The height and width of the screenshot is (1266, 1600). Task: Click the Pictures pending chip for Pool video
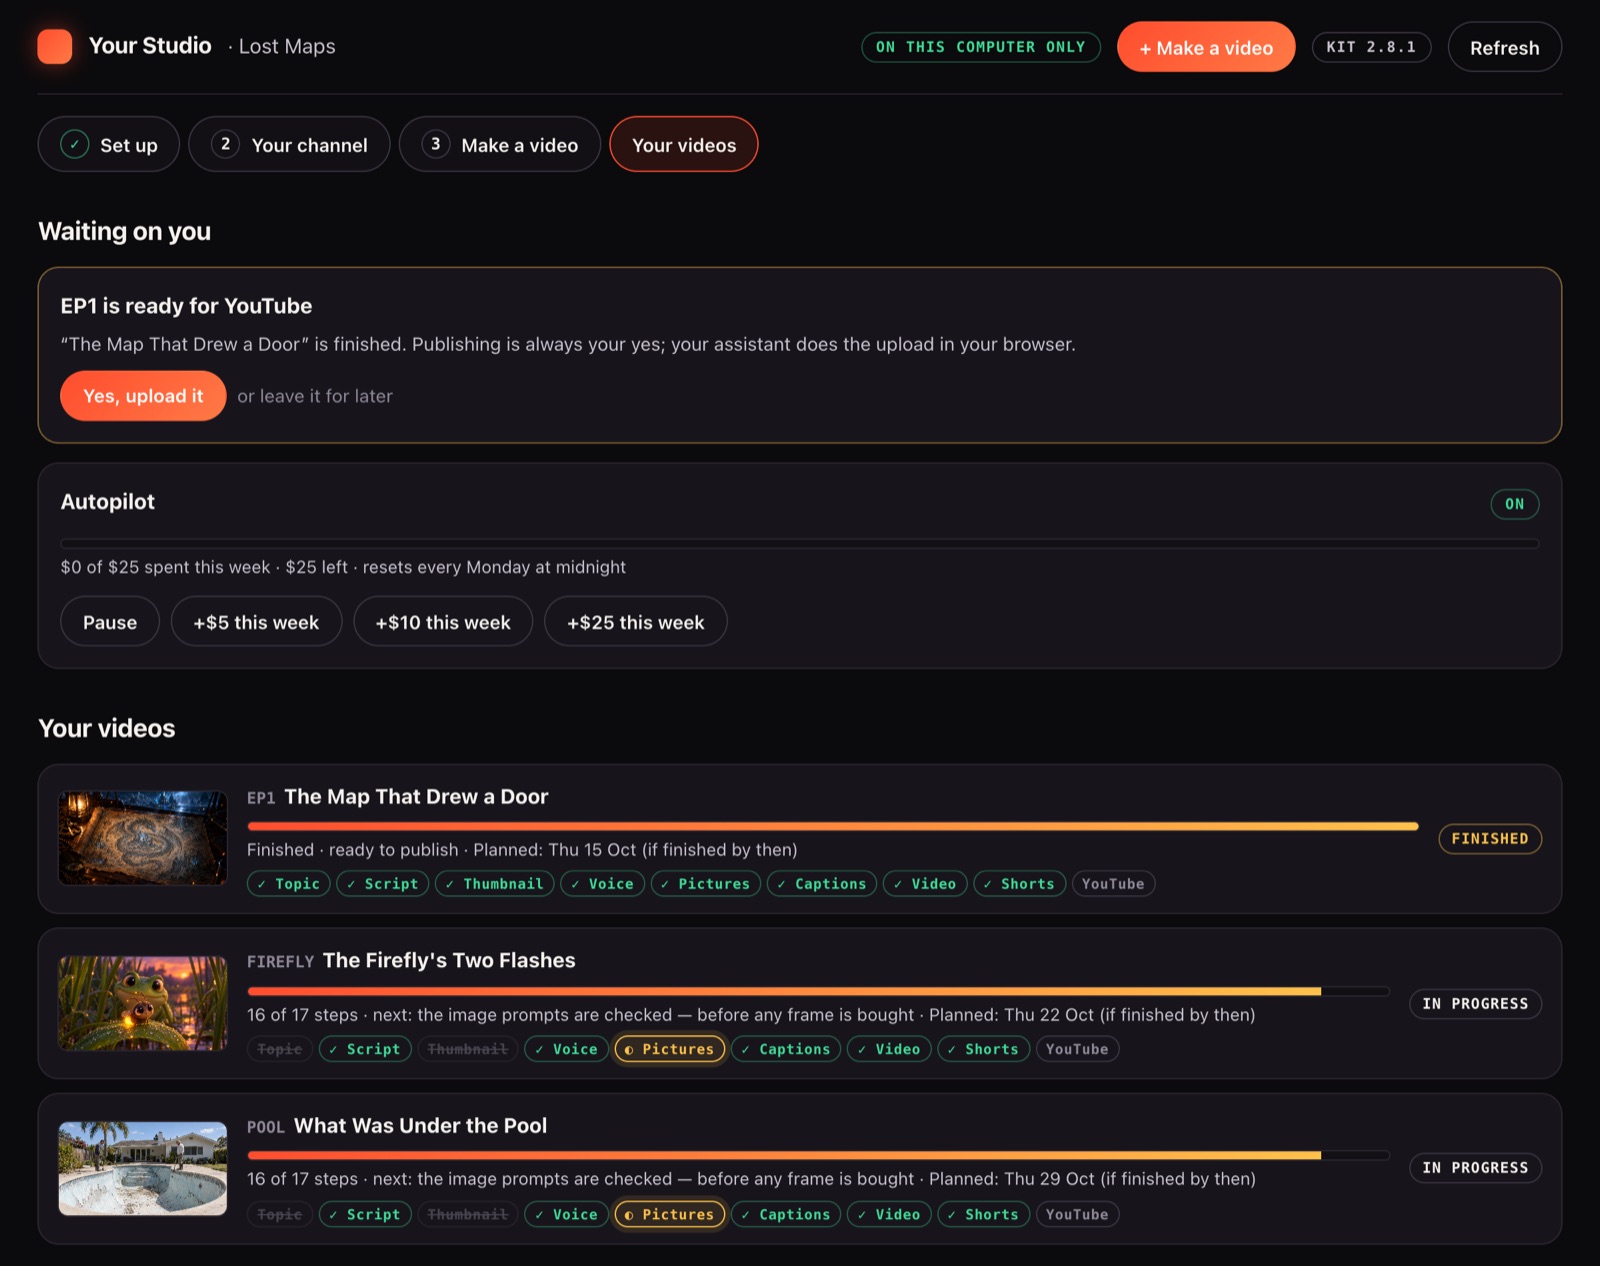(669, 1214)
